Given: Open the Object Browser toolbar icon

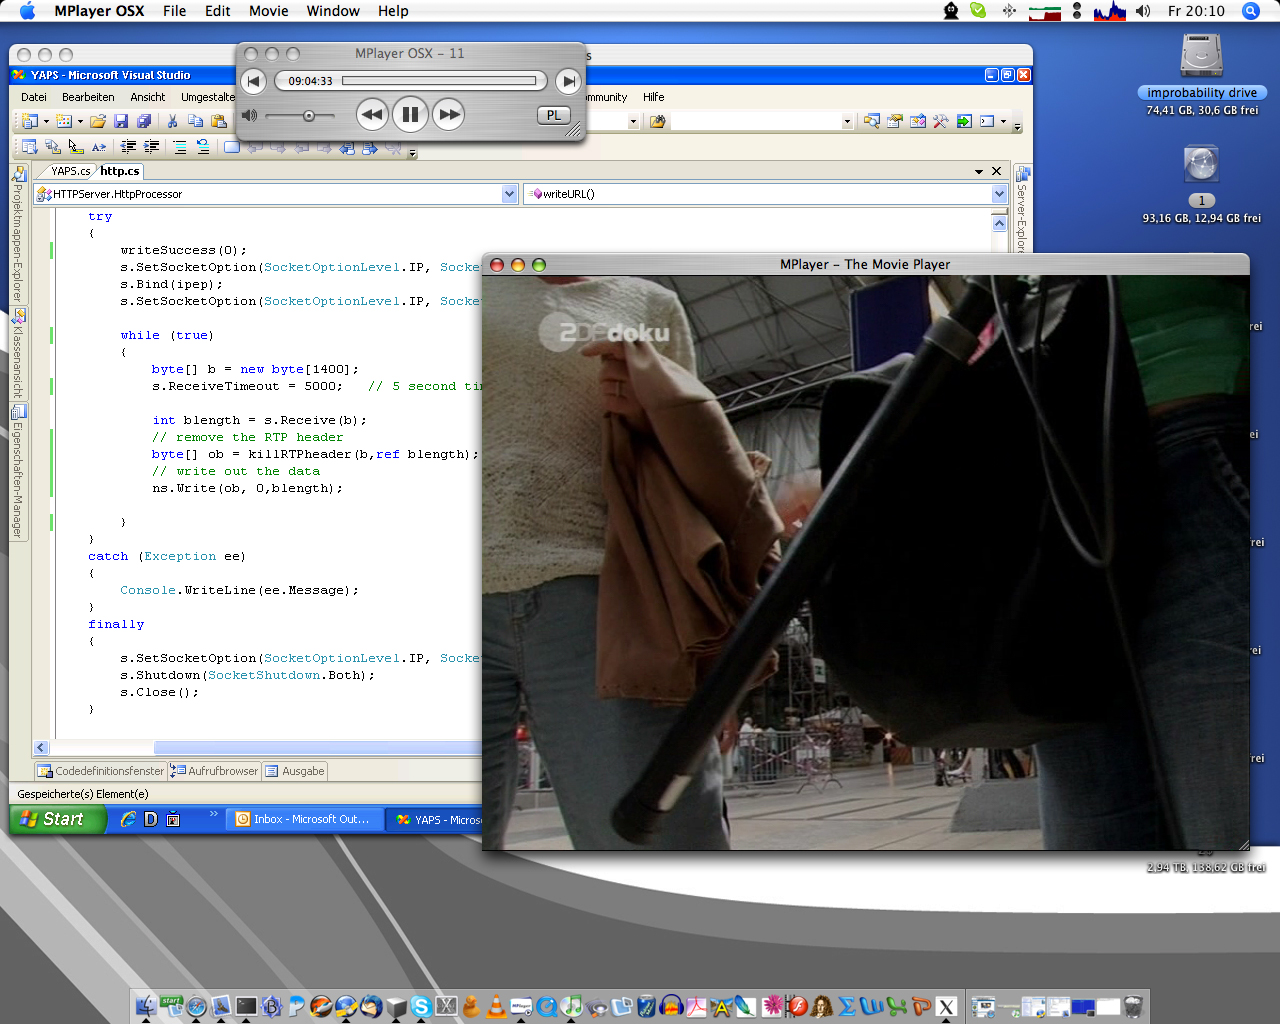Looking at the screenshot, I should pyautogui.click(x=918, y=121).
